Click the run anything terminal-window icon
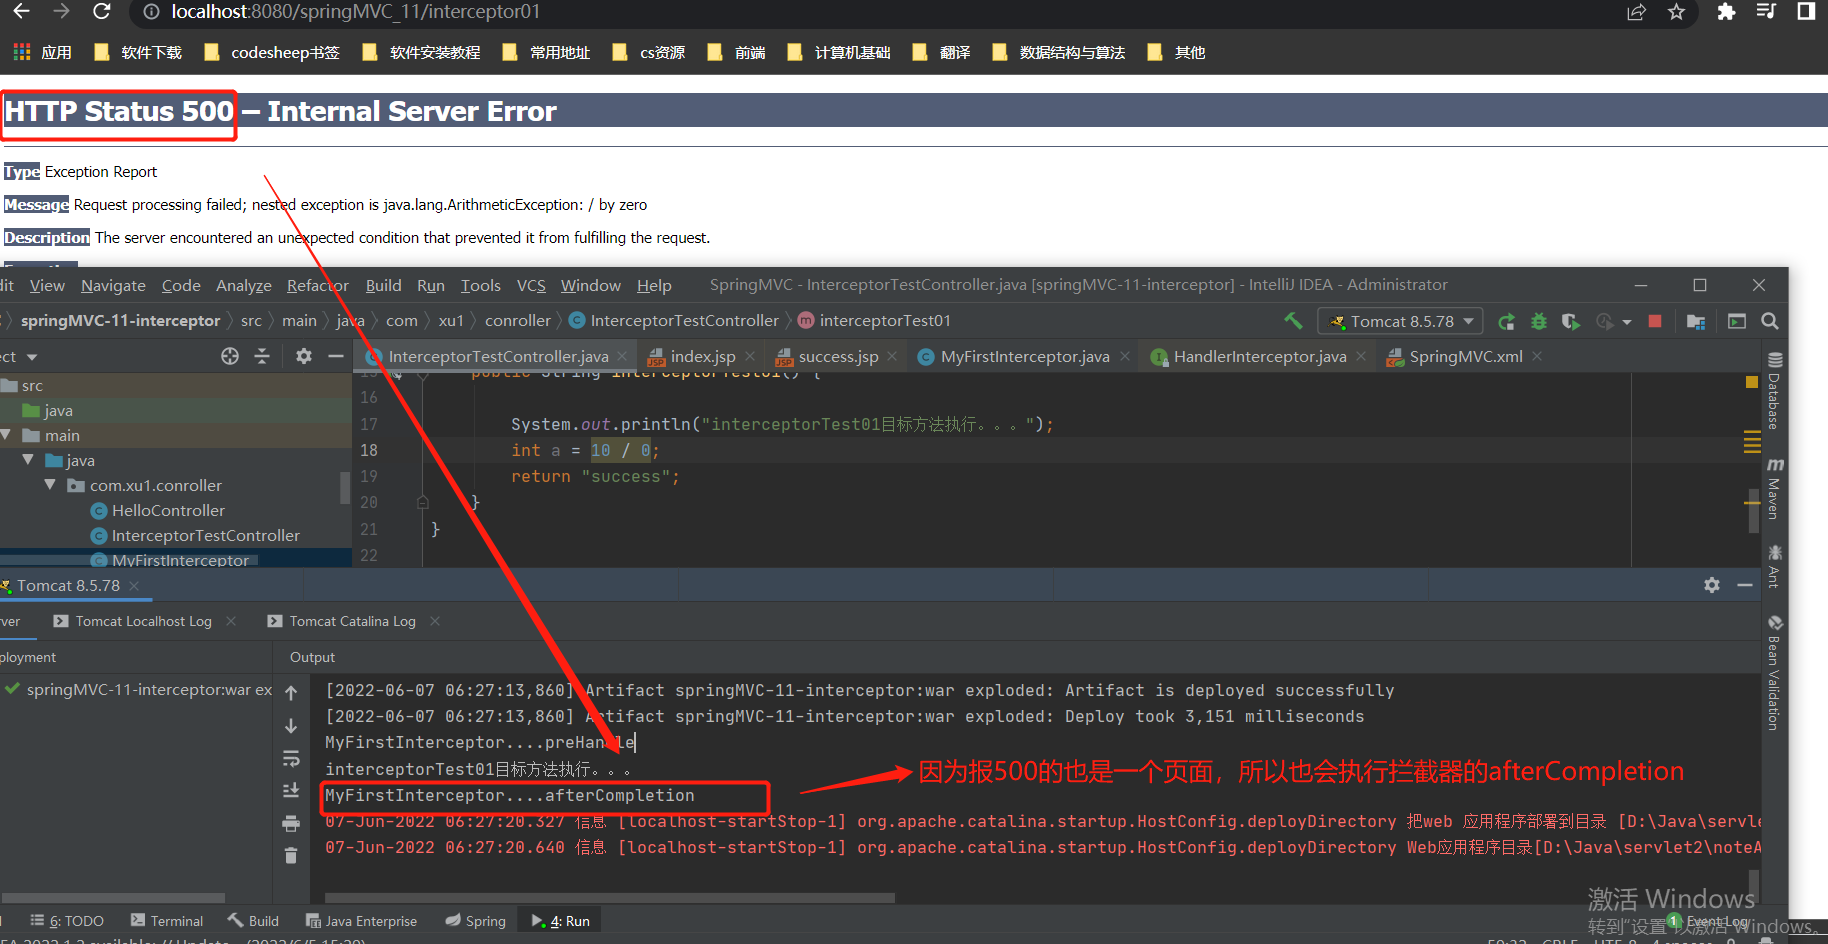 pyautogui.click(x=1737, y=321)
